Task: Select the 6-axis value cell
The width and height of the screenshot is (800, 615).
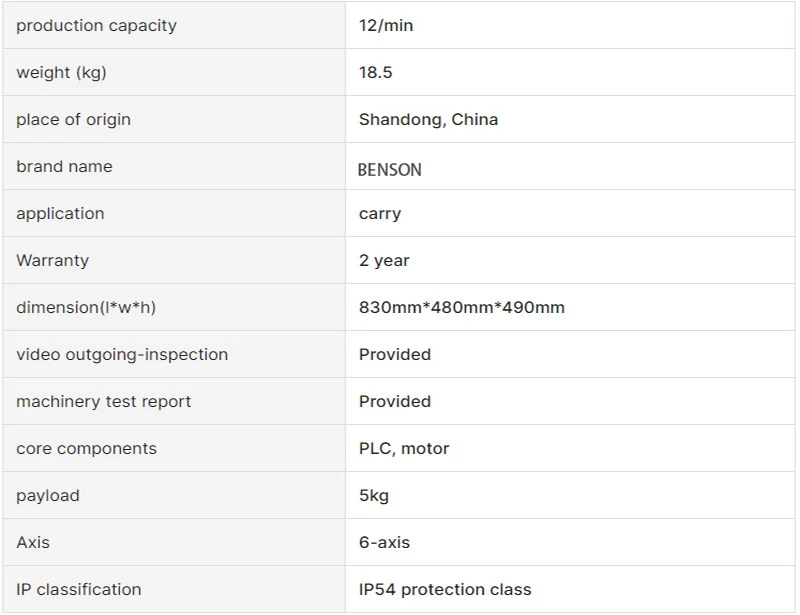Action: [x=570, y=542]
